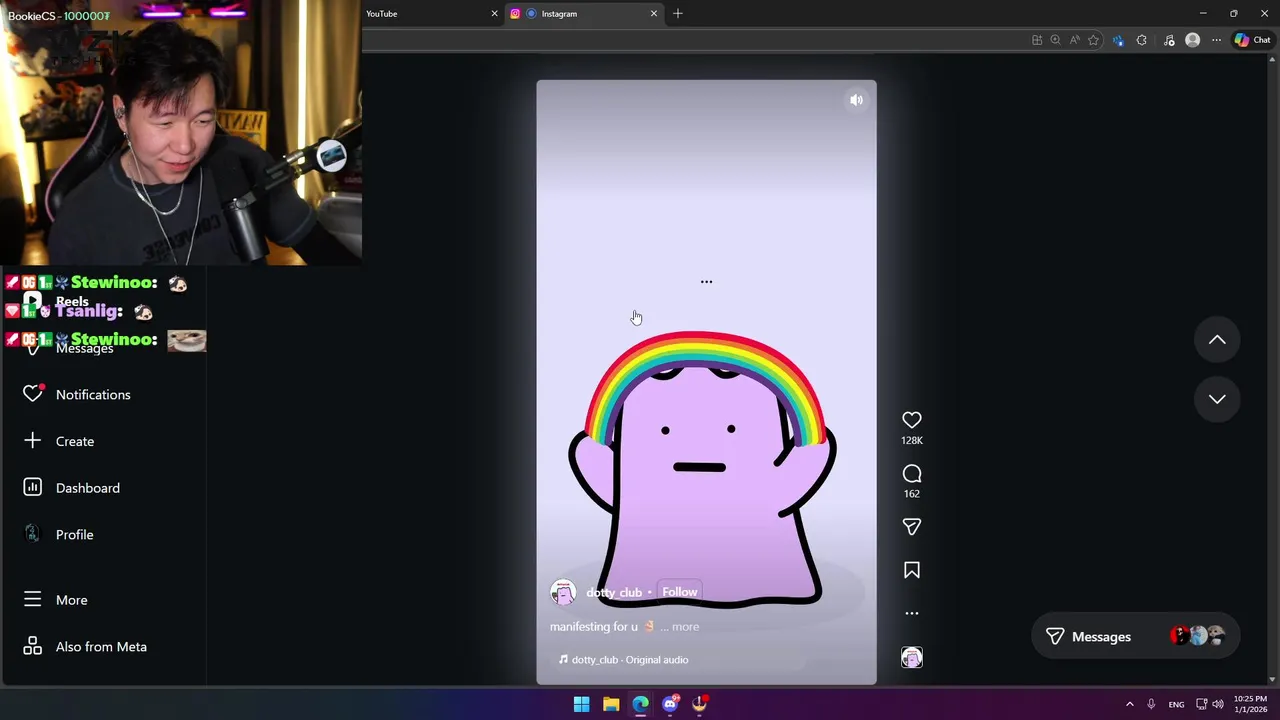This screenshot has height=720, width=1280.
Task: Click the reel caption 'manifesting for u'
Action: 593,627
